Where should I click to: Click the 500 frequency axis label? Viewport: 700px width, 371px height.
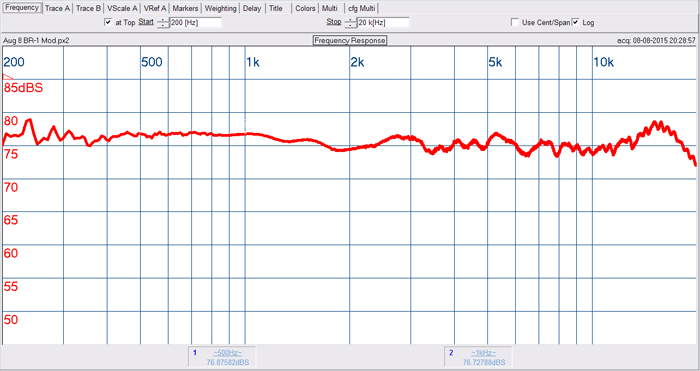(x=152, y=63)
